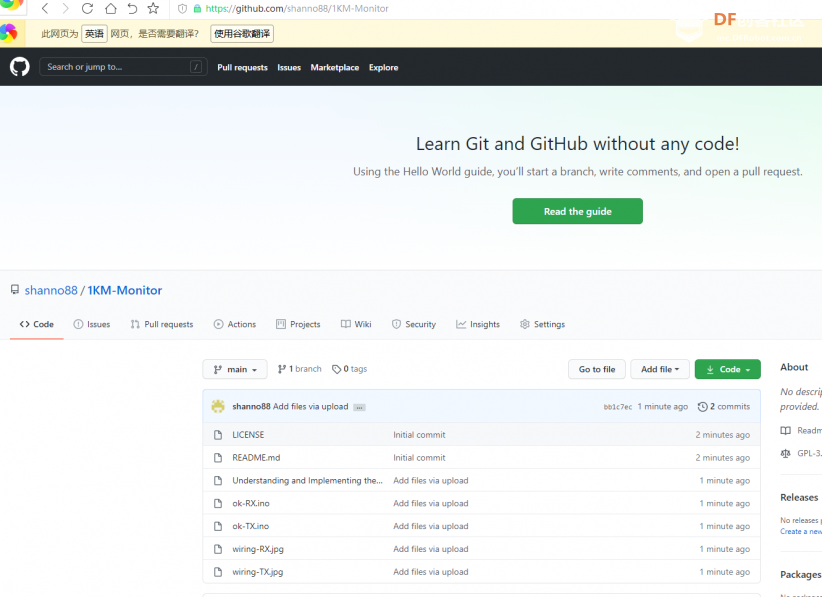Open the Insights tab
Viewport: 822px width, 597px height.
click(478, 324)
